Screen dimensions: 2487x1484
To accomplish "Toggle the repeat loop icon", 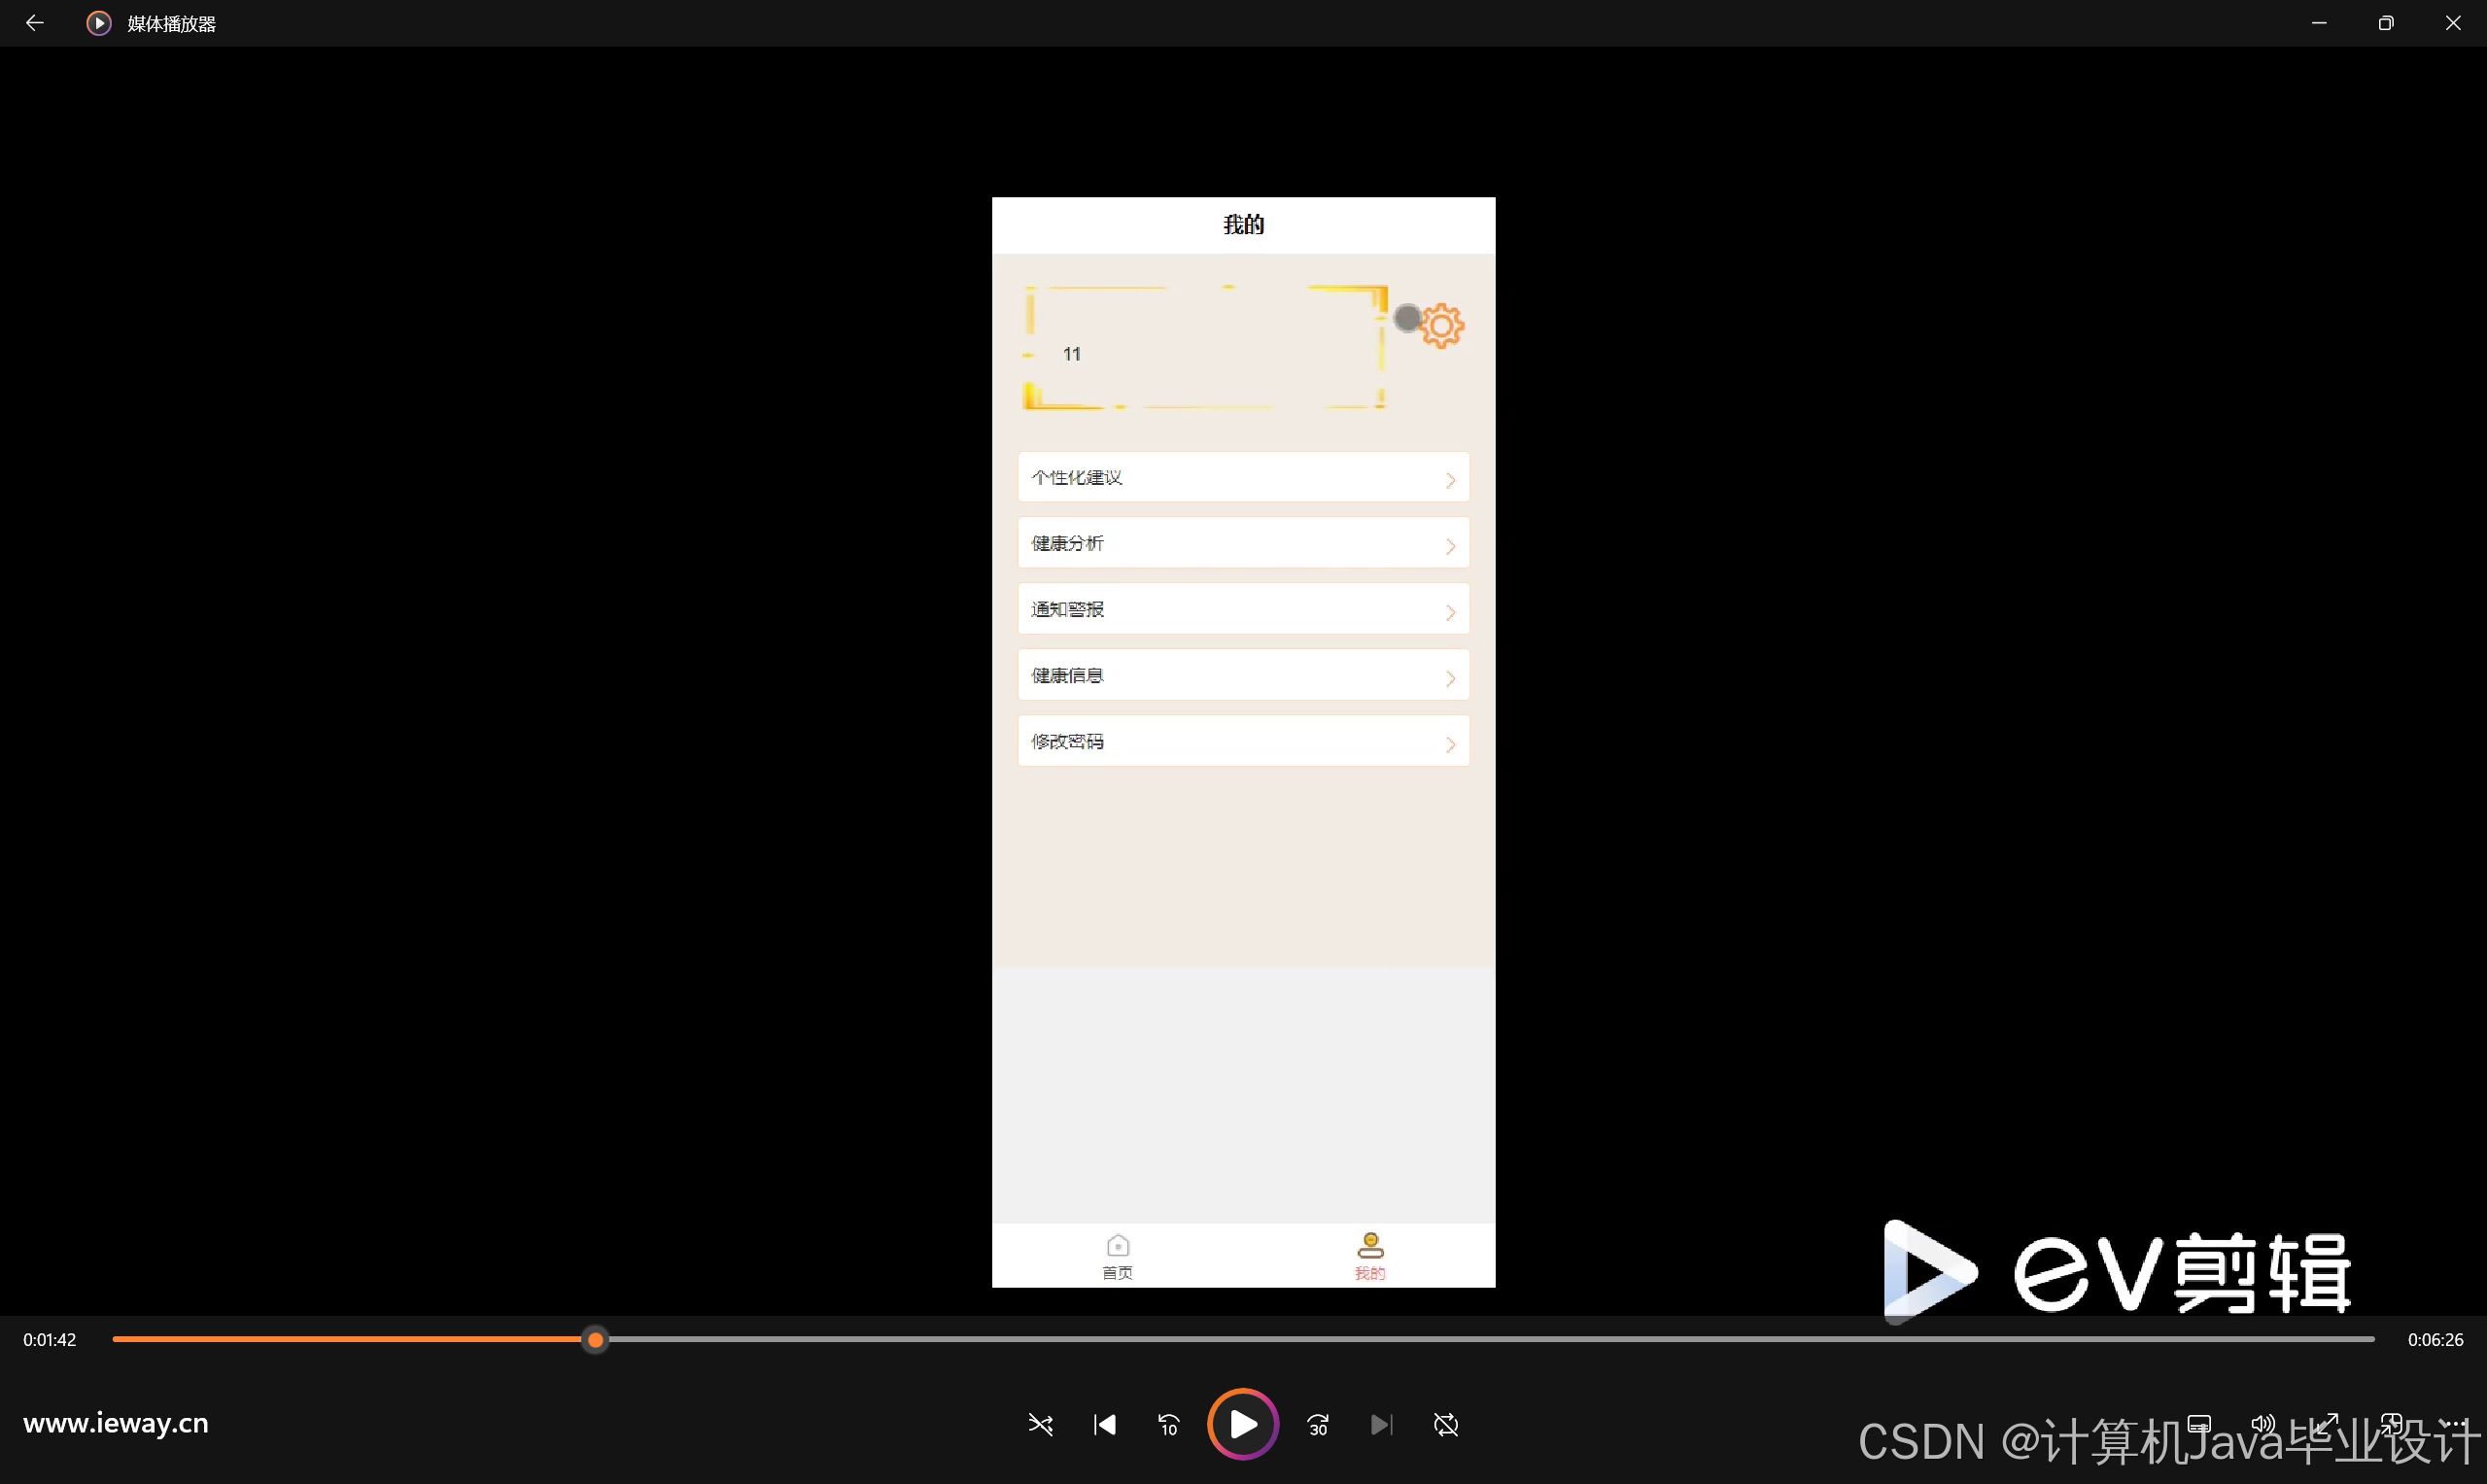I will [1445, 1424].
